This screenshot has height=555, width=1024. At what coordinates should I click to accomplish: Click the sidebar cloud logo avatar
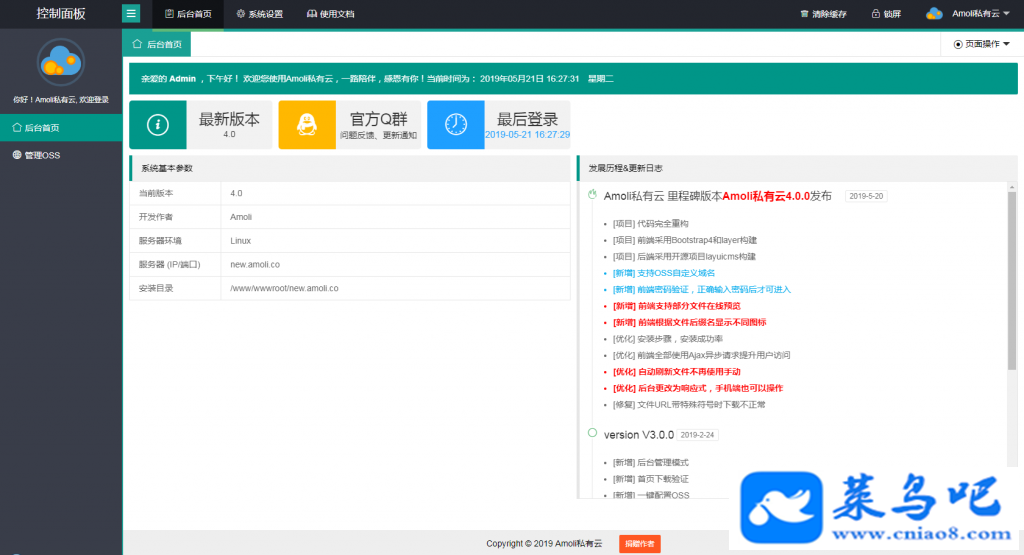61,62
